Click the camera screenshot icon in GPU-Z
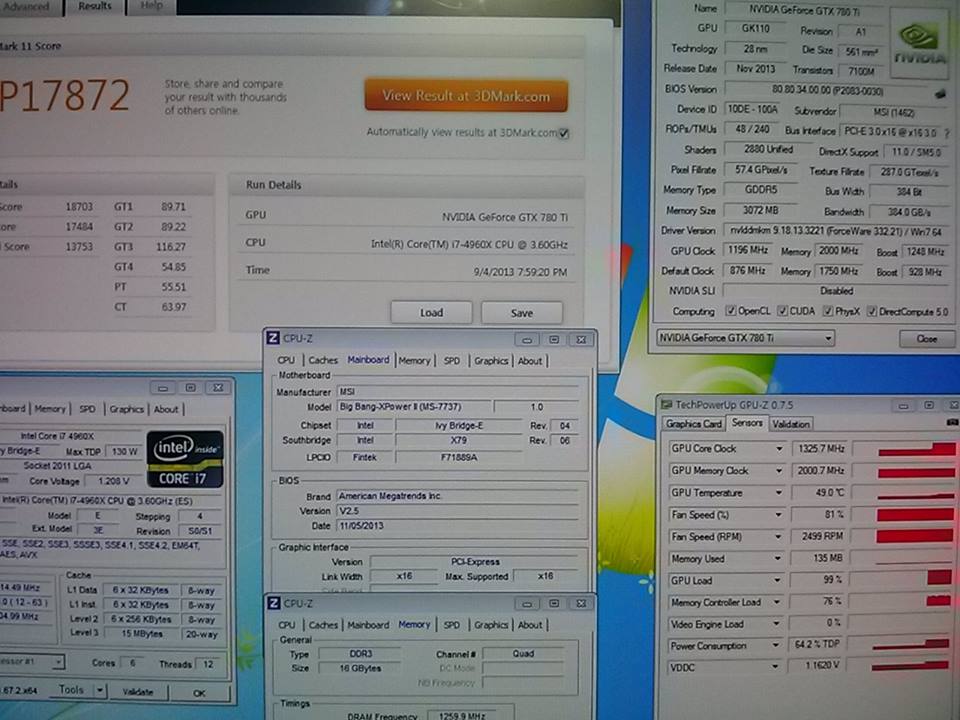960x720 pixels. (x=950, y=423)
